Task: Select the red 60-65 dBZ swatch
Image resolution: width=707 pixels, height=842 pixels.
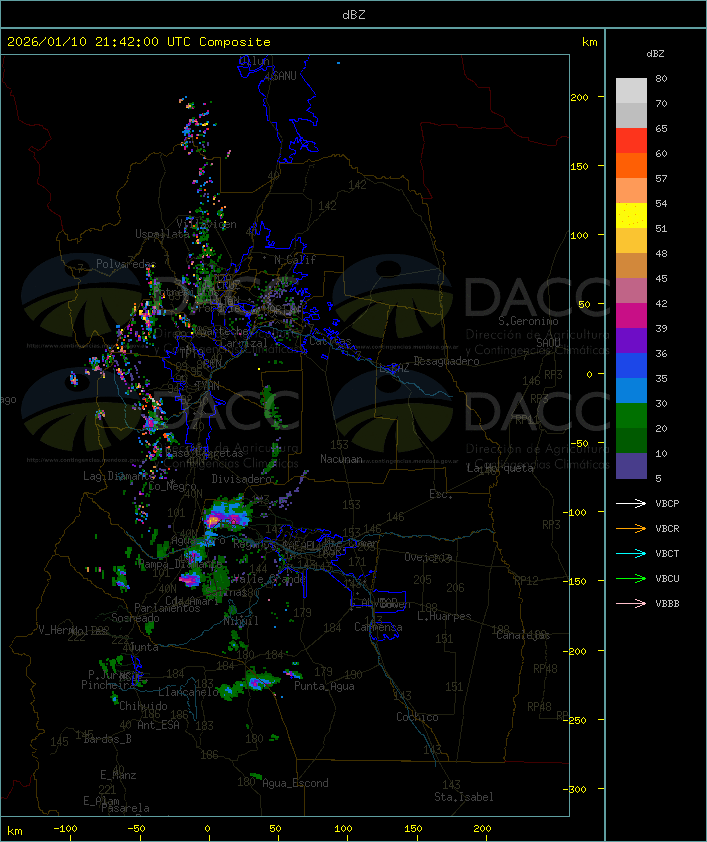Action: pos(631,141)
